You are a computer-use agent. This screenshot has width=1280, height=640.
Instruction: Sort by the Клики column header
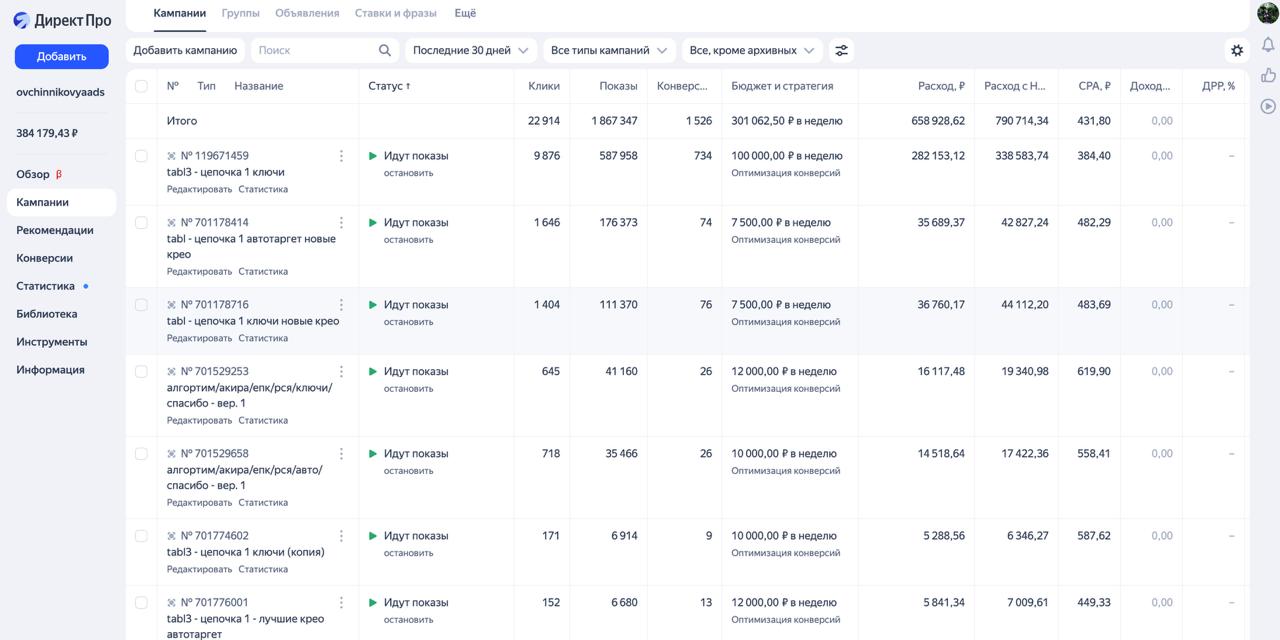(x=544, y=86)
